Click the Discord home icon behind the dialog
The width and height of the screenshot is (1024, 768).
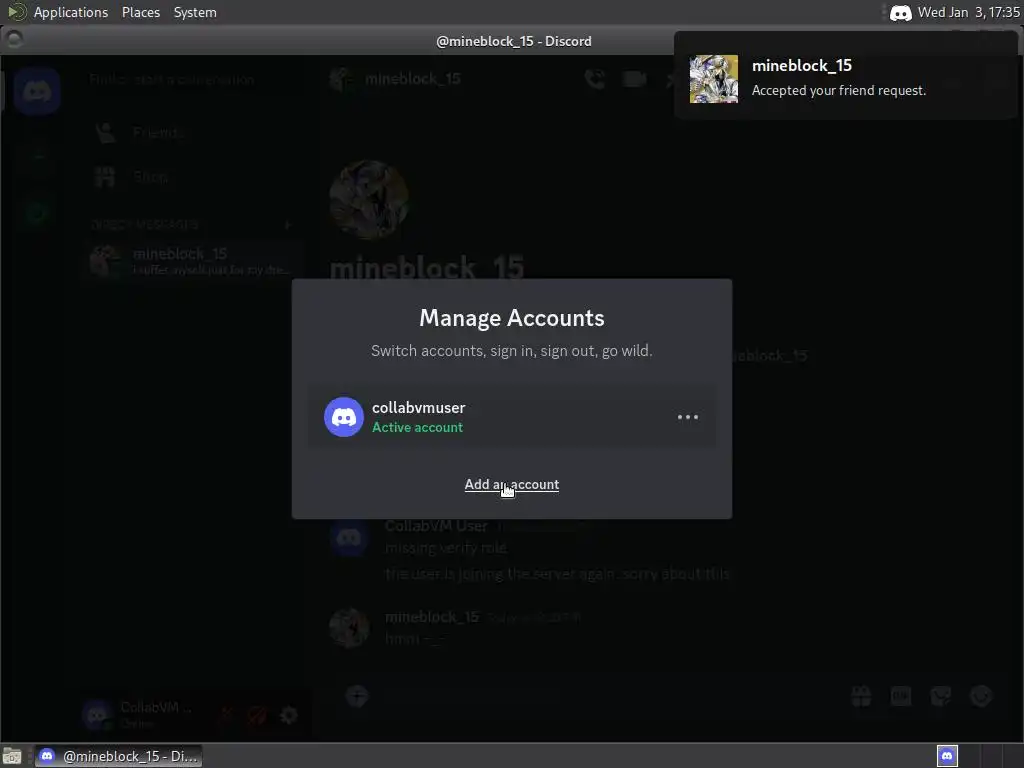[x=37, y=91]
